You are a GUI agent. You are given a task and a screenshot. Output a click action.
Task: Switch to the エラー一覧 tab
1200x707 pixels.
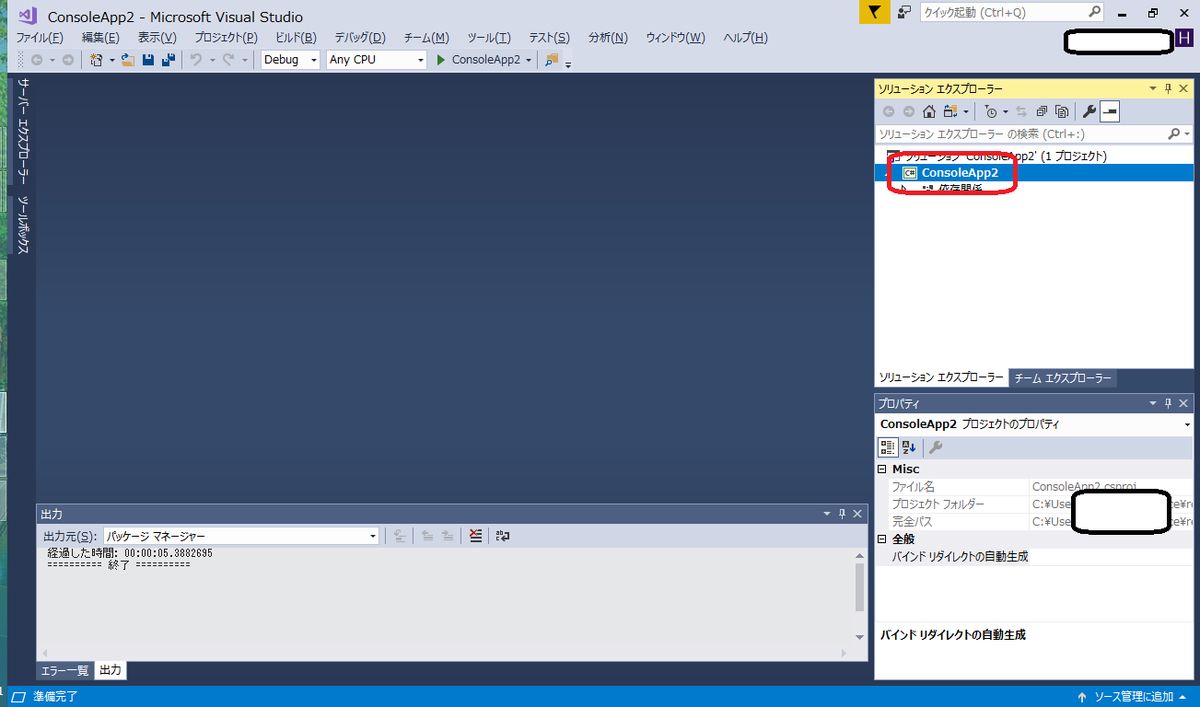[64, 670]
